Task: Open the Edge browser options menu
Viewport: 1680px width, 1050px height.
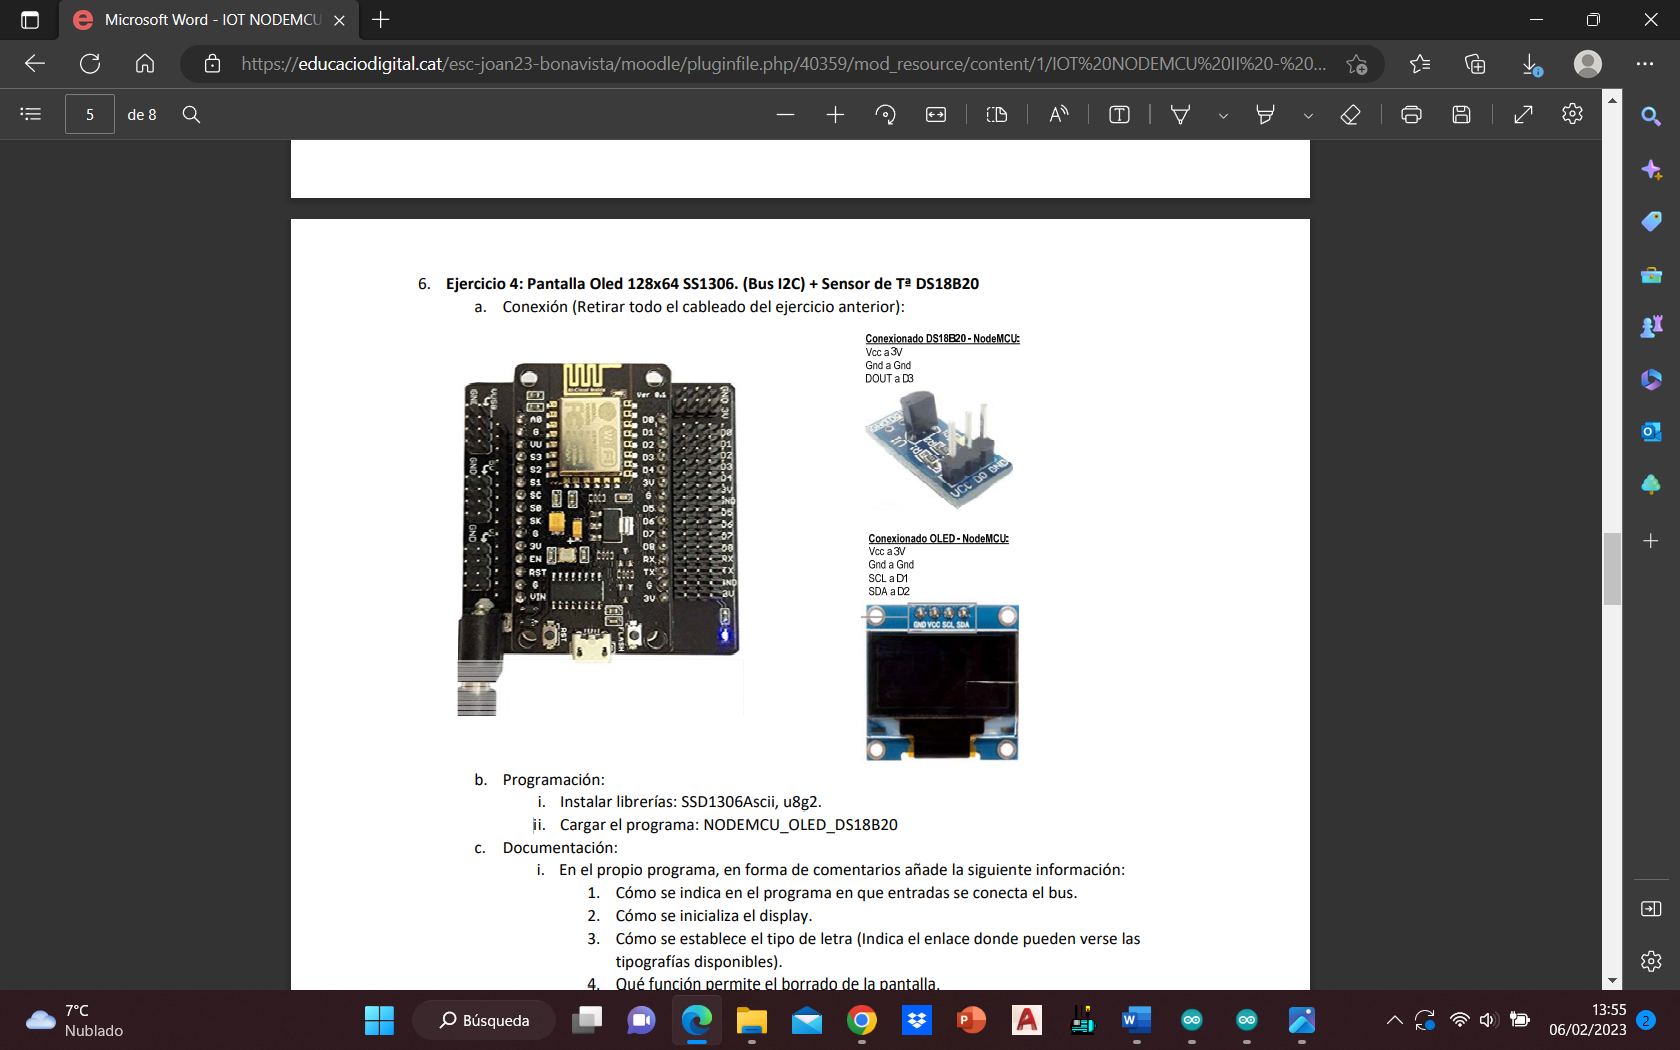Action: coord(1646,64)
